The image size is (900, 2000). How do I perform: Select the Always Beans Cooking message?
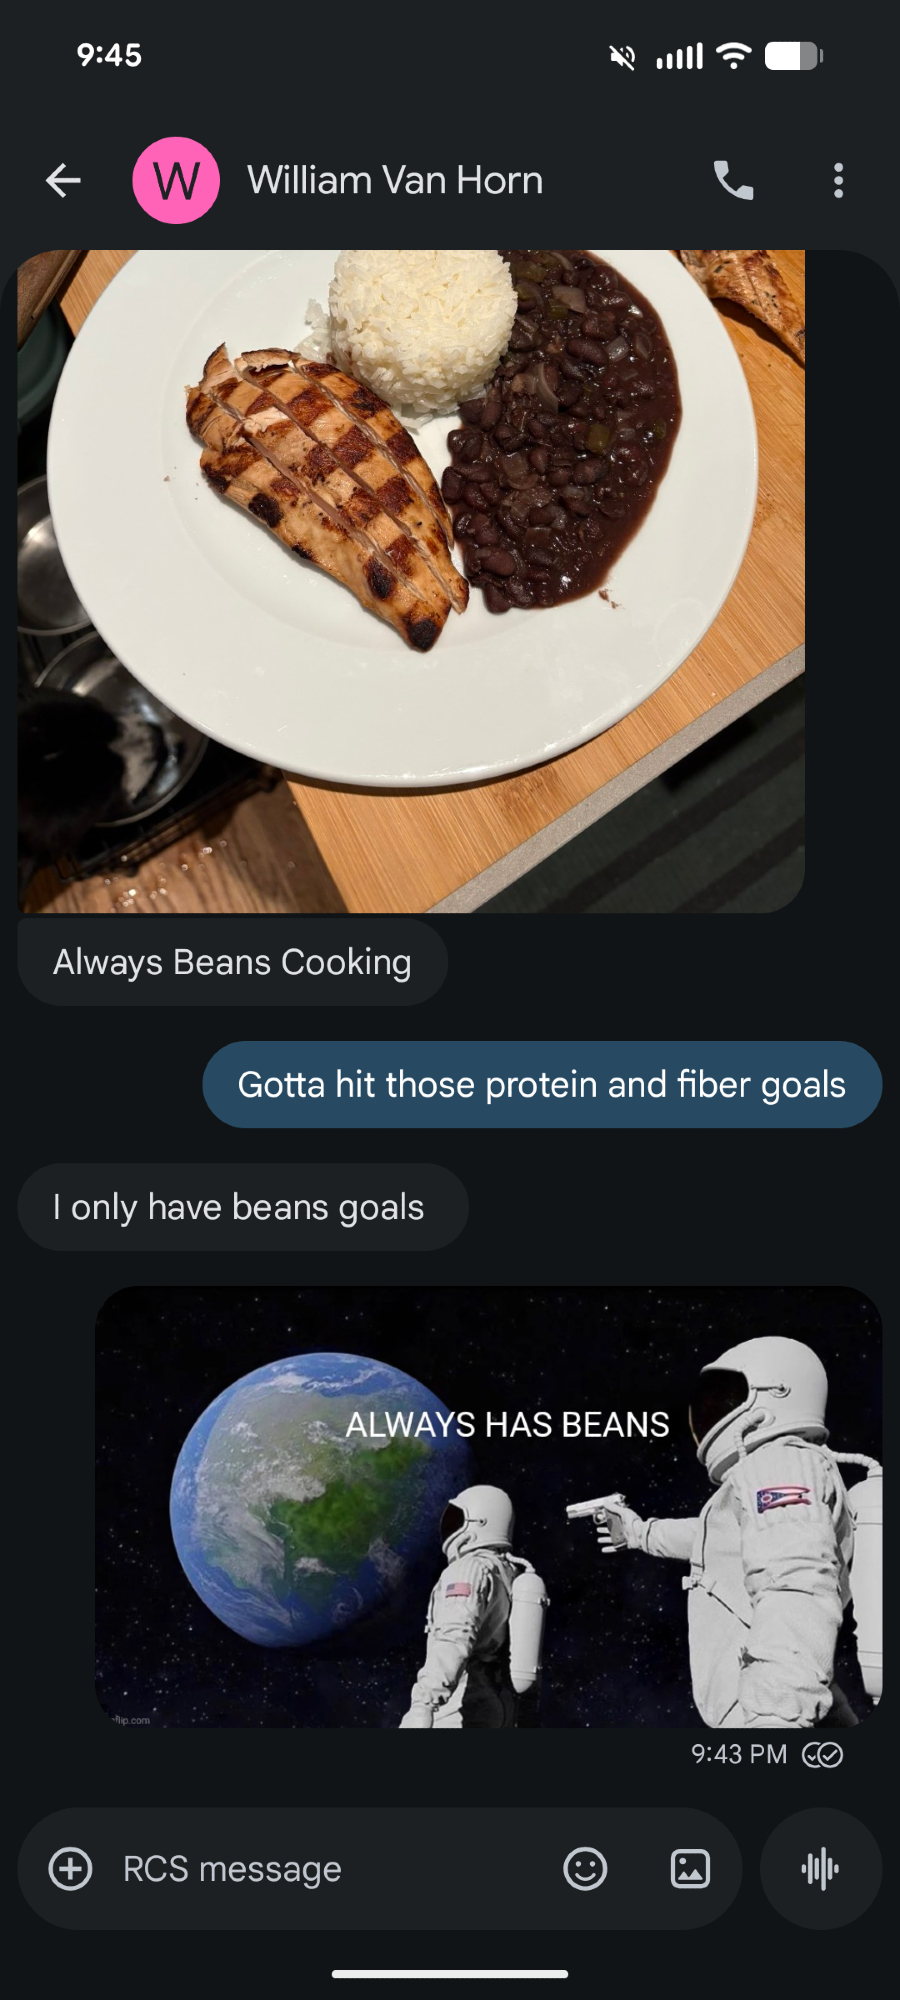coord(232,962)
